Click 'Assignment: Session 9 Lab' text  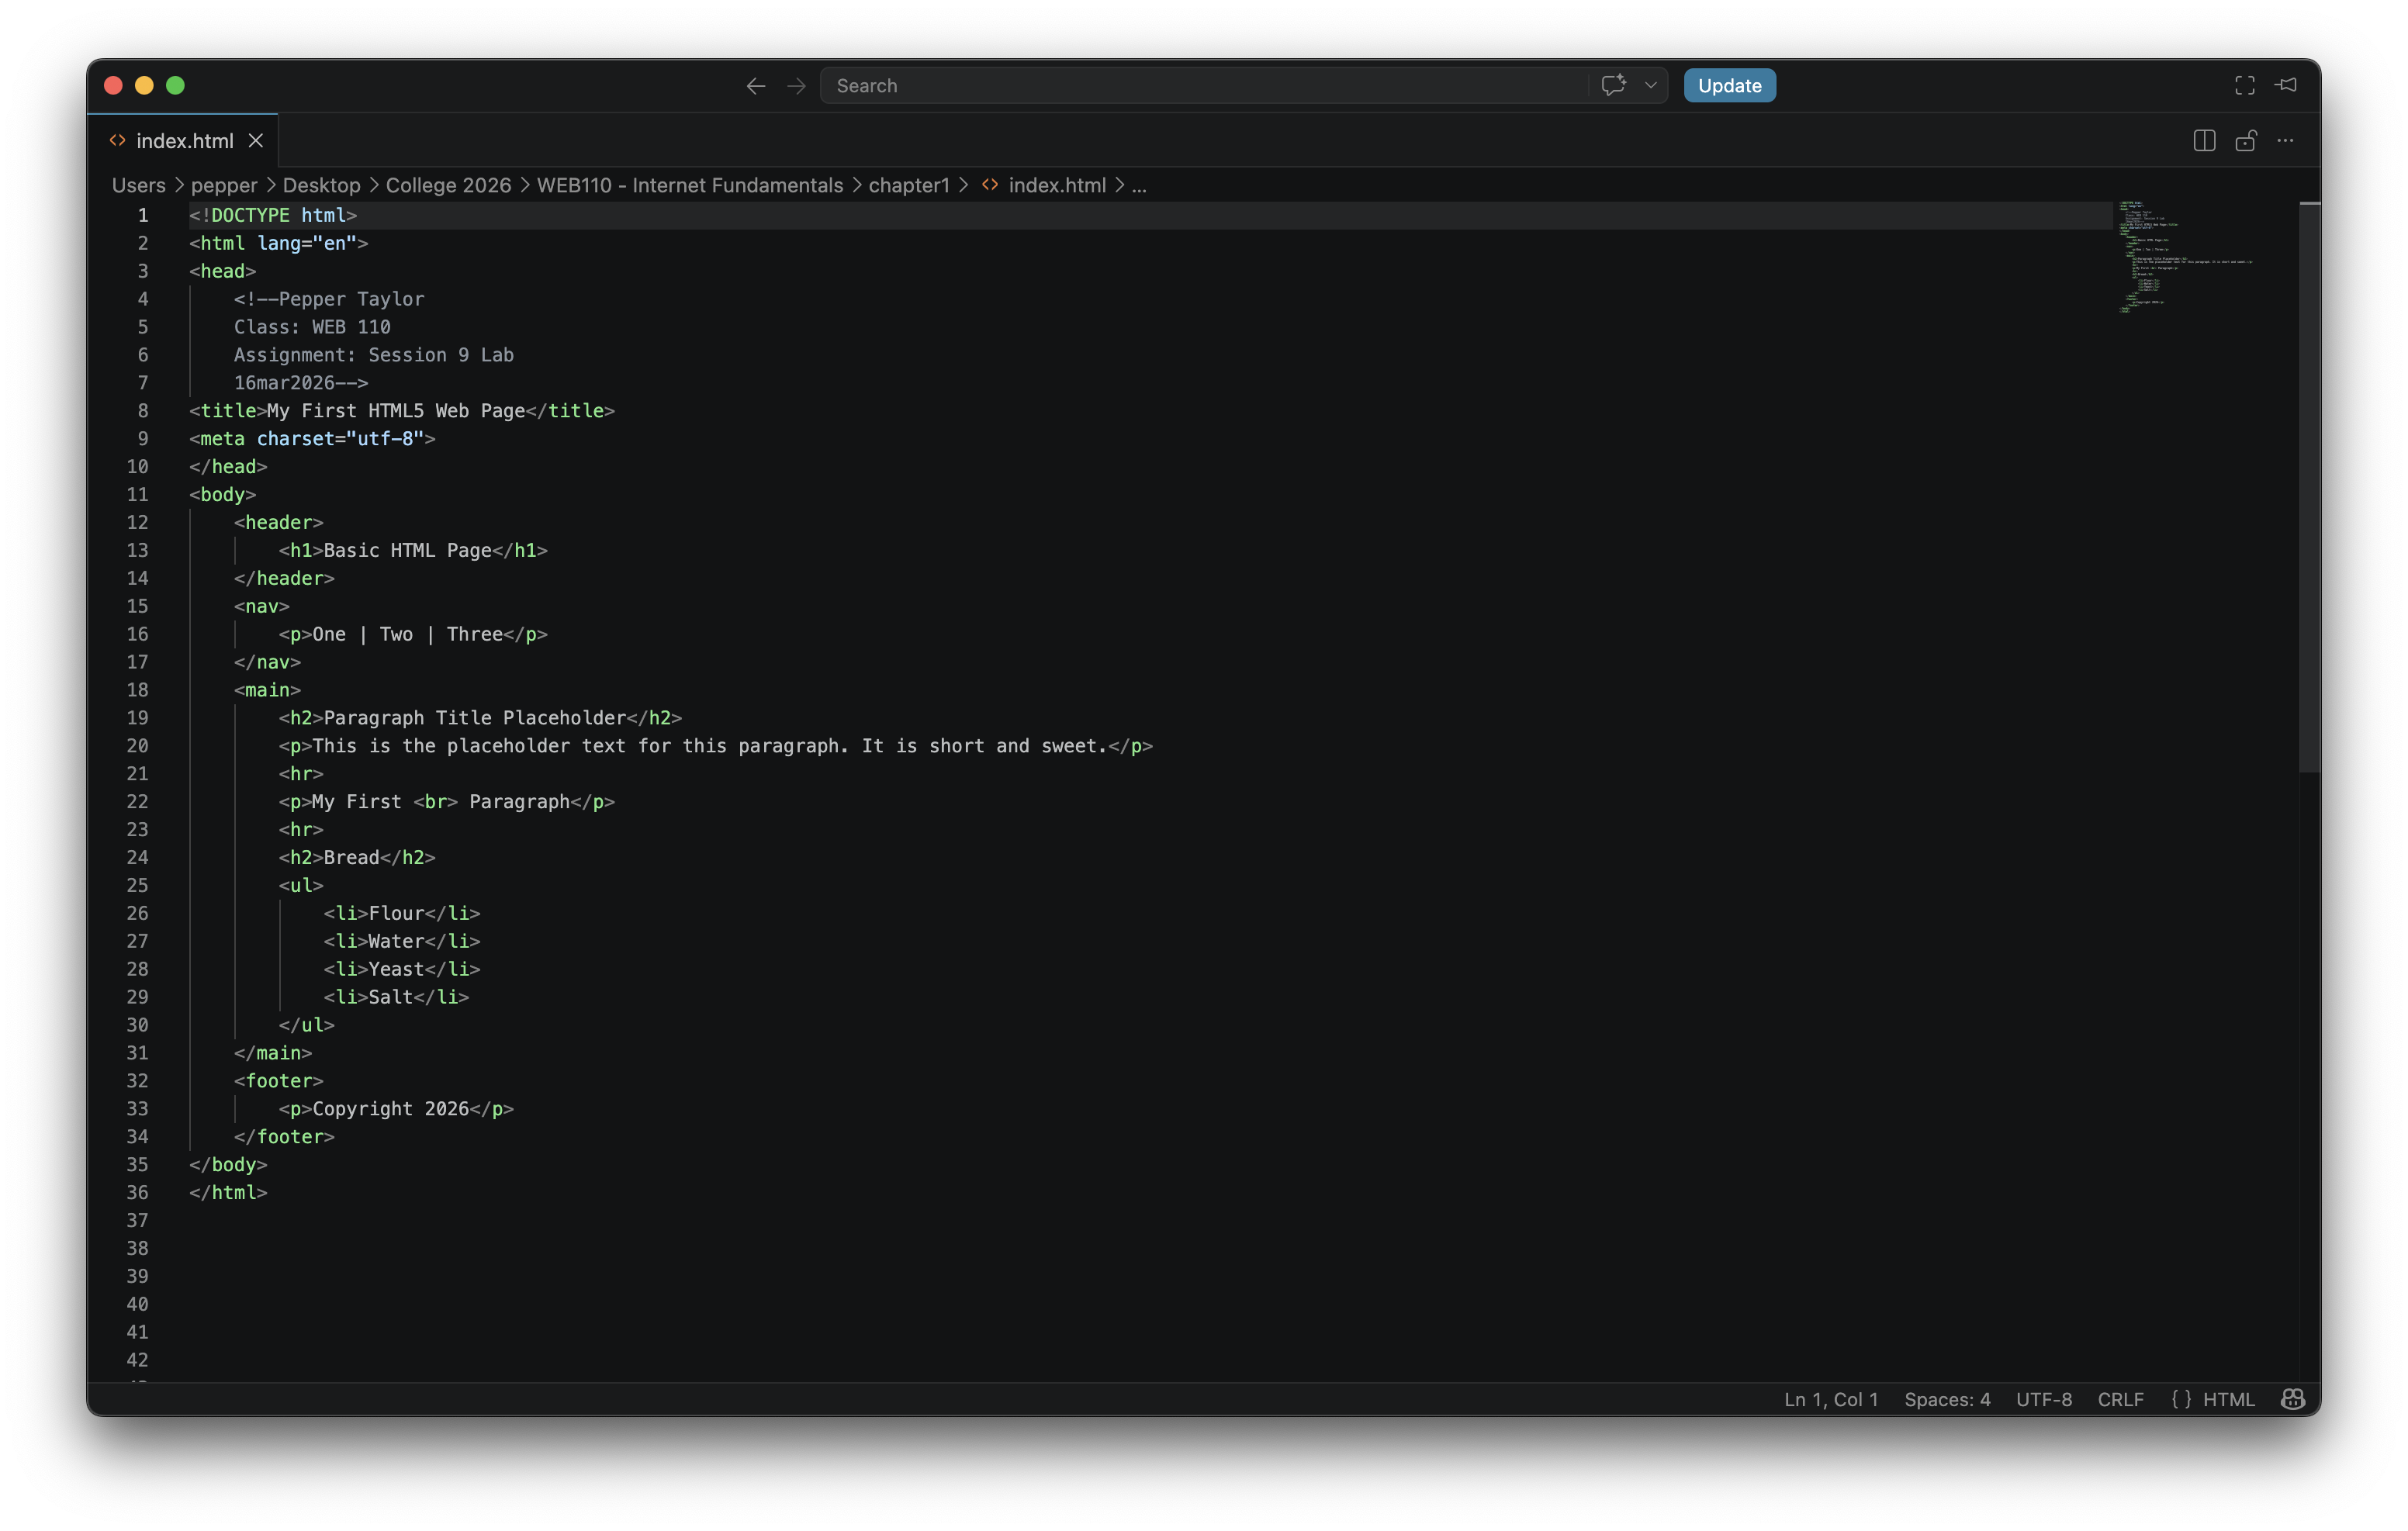point(374,355)
